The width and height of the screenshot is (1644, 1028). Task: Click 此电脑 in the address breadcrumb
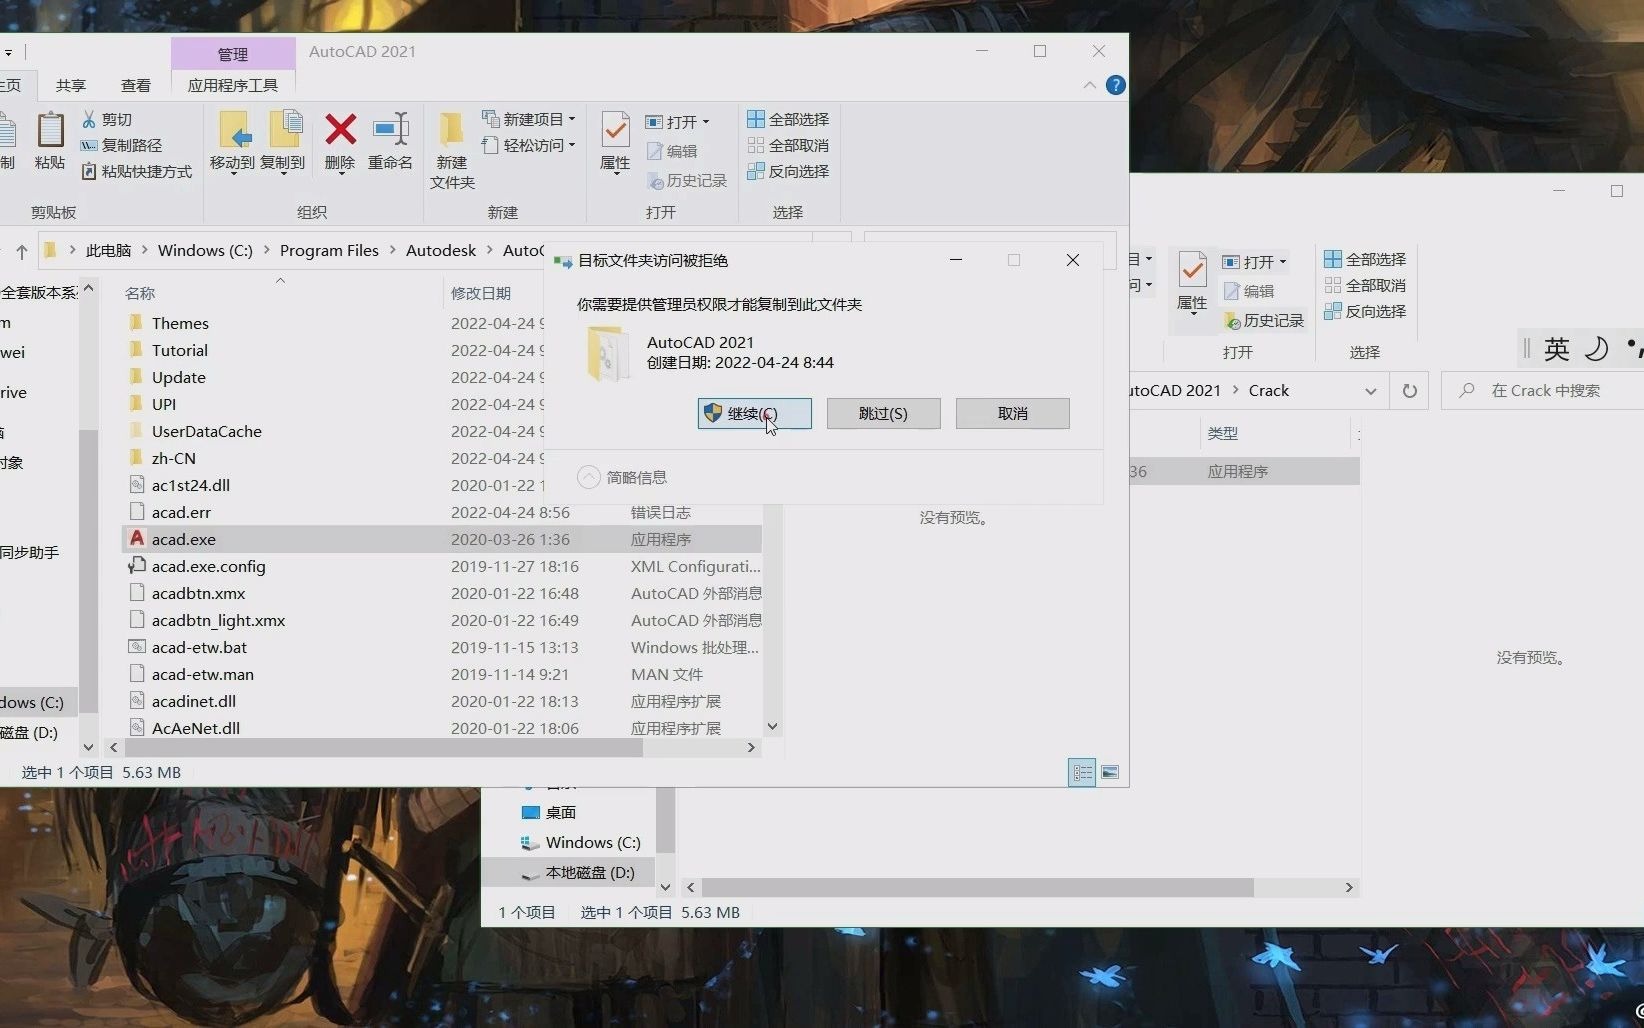(109, 251)
